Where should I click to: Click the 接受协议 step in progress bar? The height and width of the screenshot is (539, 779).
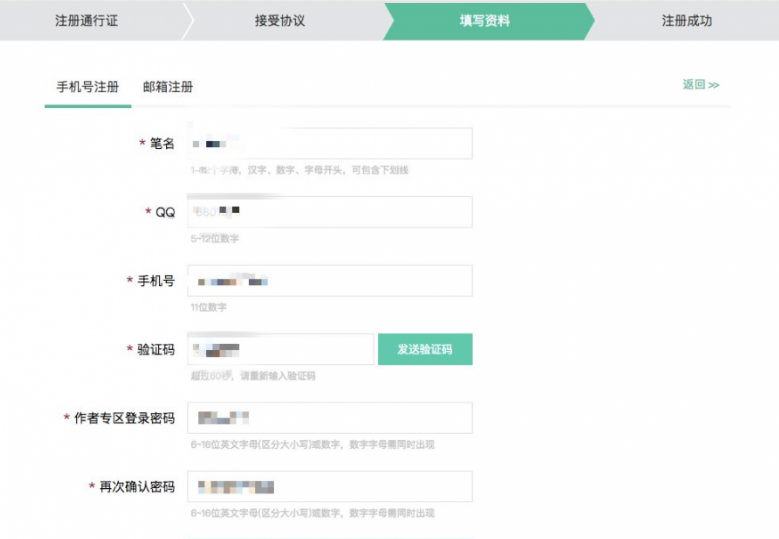click(280, 21)
